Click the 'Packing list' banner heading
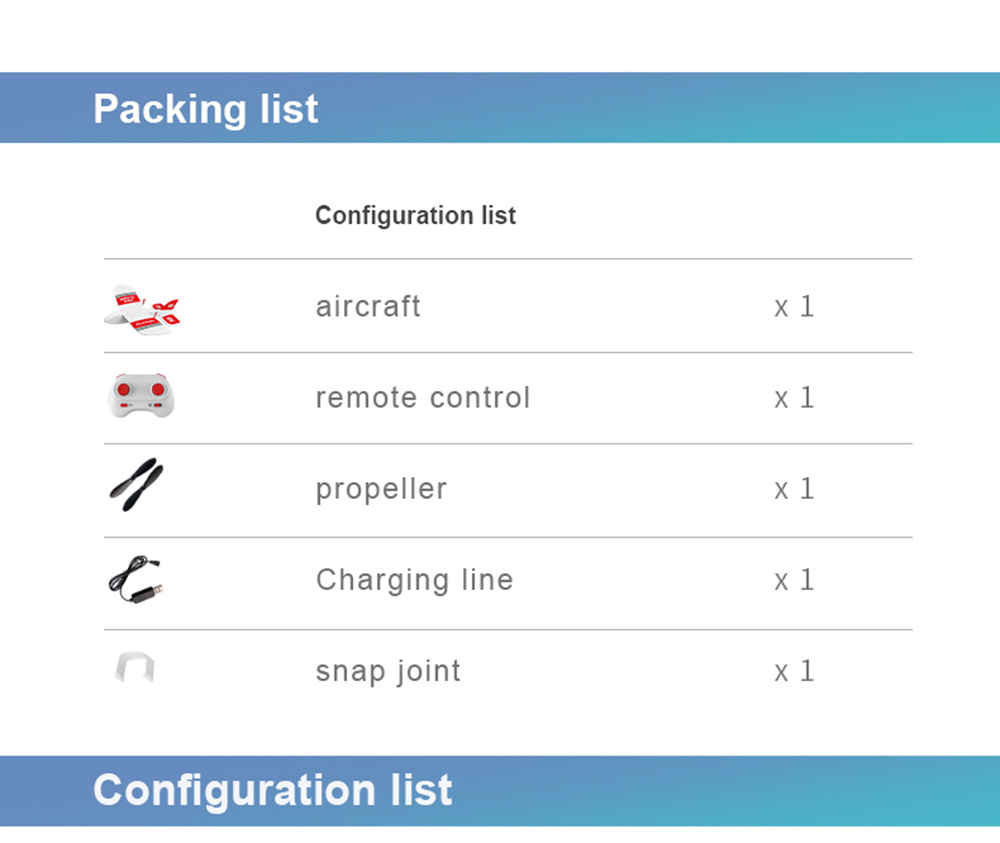Viewport: 1000px width, 843px height. point(206,108)
